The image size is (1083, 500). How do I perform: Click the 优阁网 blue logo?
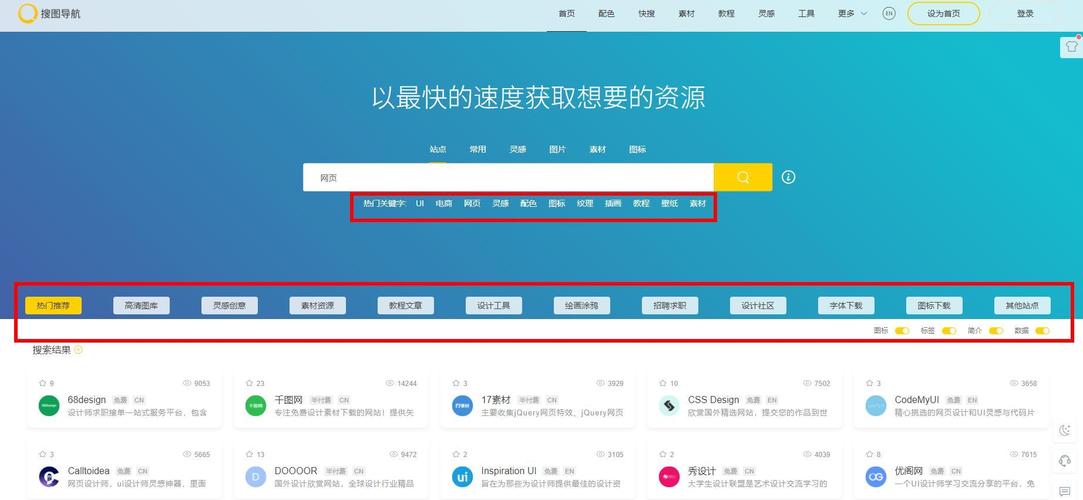click(876, 477)
